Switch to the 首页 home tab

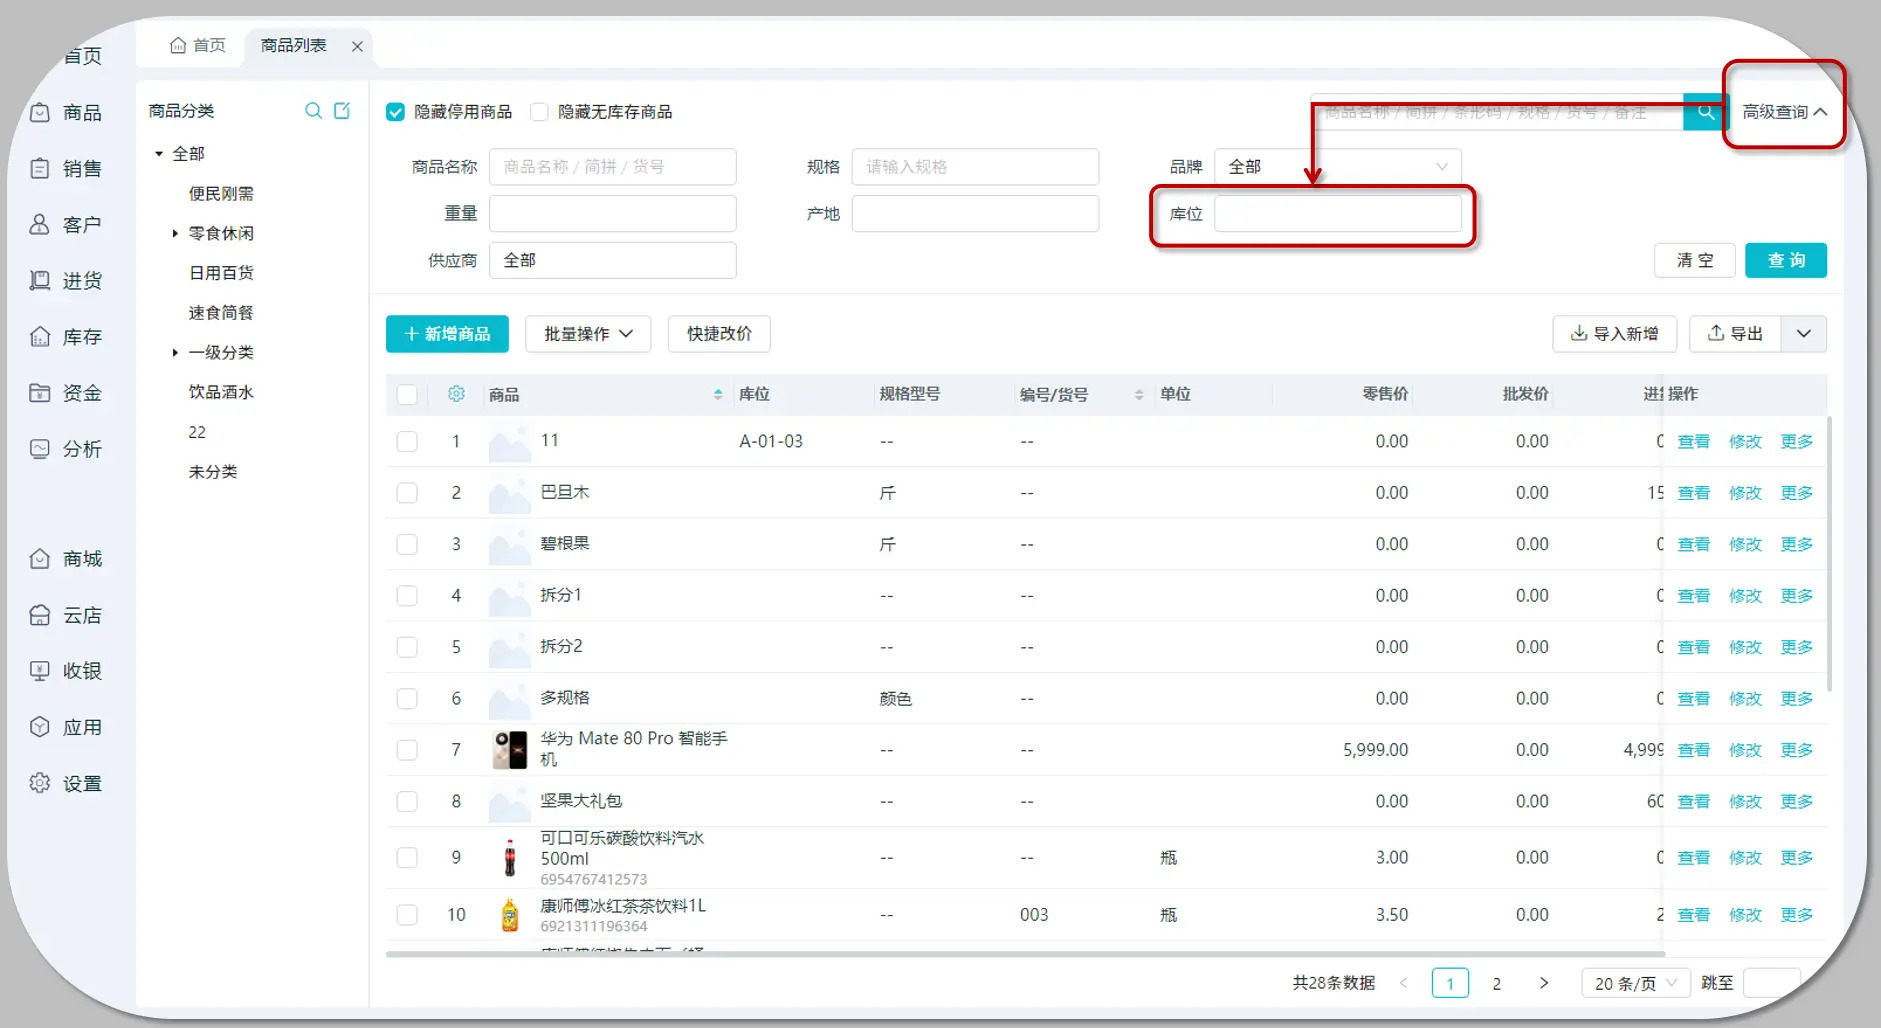click(x=198, y=45)
